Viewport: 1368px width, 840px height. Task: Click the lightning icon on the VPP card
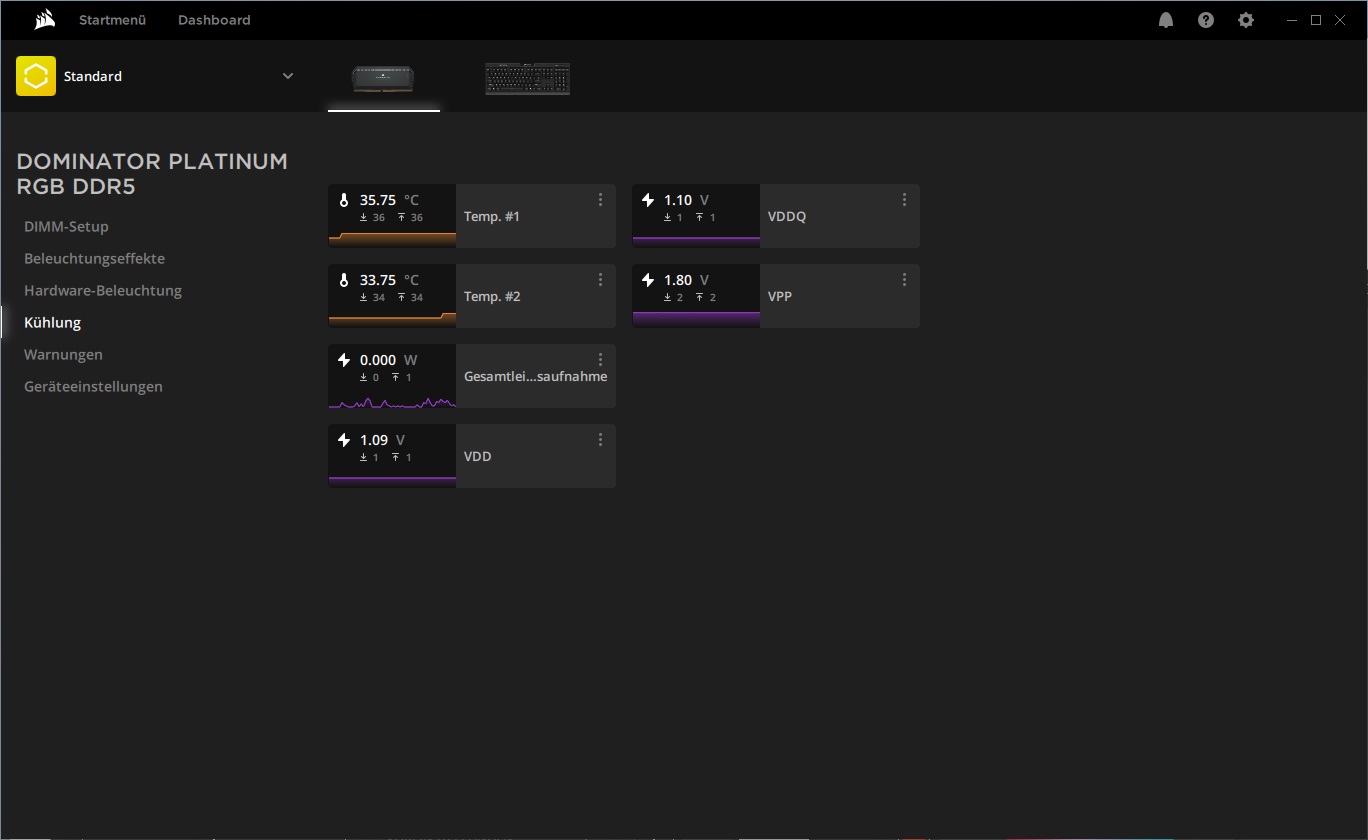tap(648, 280)
